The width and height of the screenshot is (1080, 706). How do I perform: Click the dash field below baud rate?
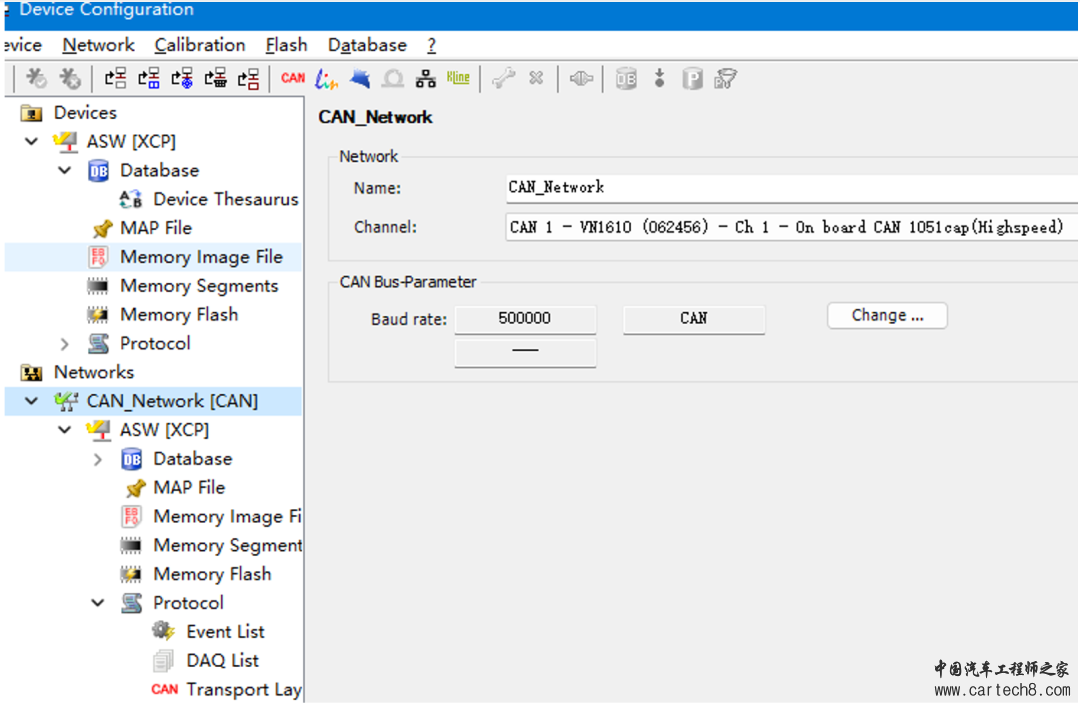[525, 352]
